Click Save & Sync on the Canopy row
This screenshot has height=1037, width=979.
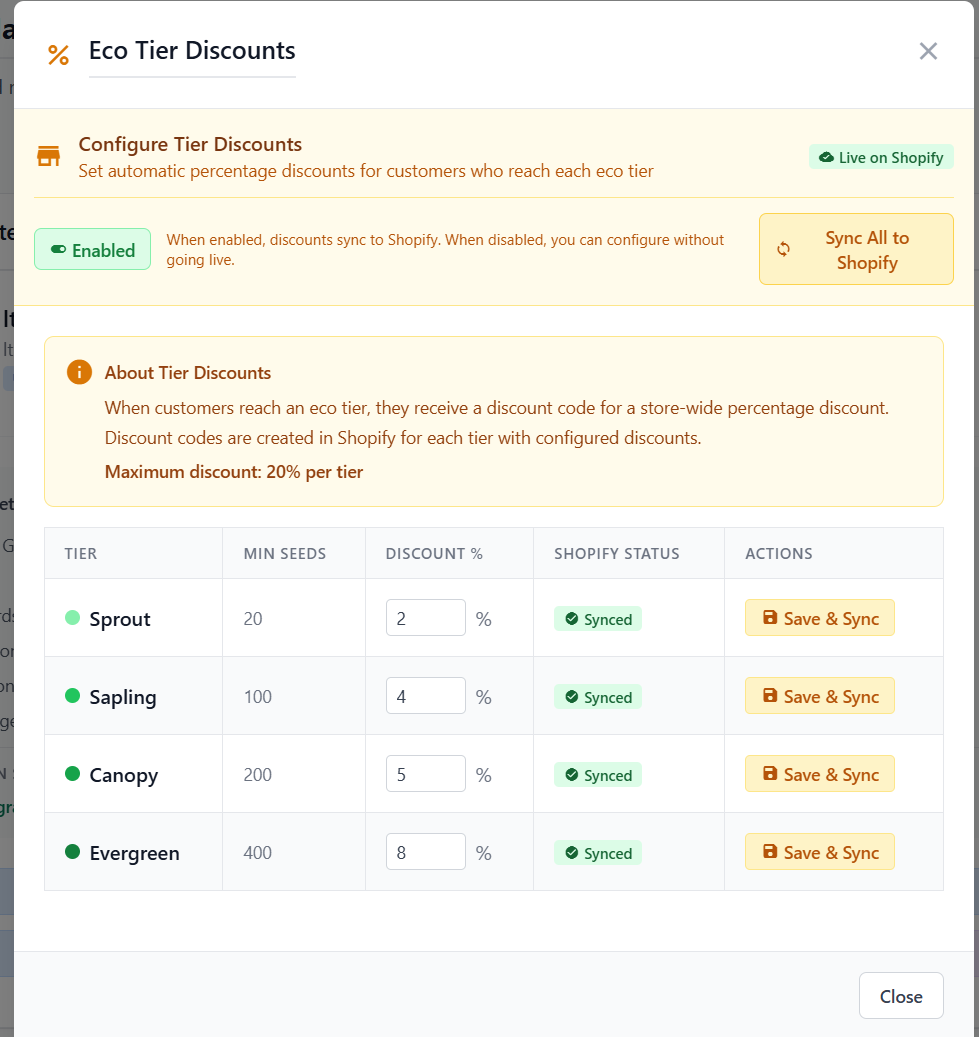pos(820,773)
